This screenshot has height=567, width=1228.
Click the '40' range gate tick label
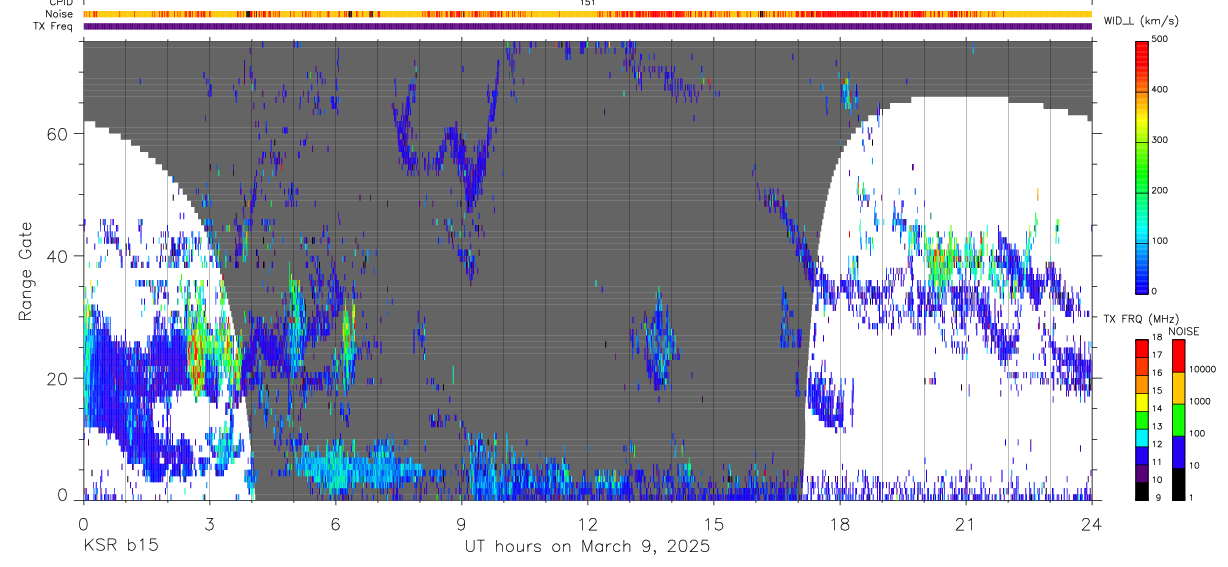[x=59, y=256]
